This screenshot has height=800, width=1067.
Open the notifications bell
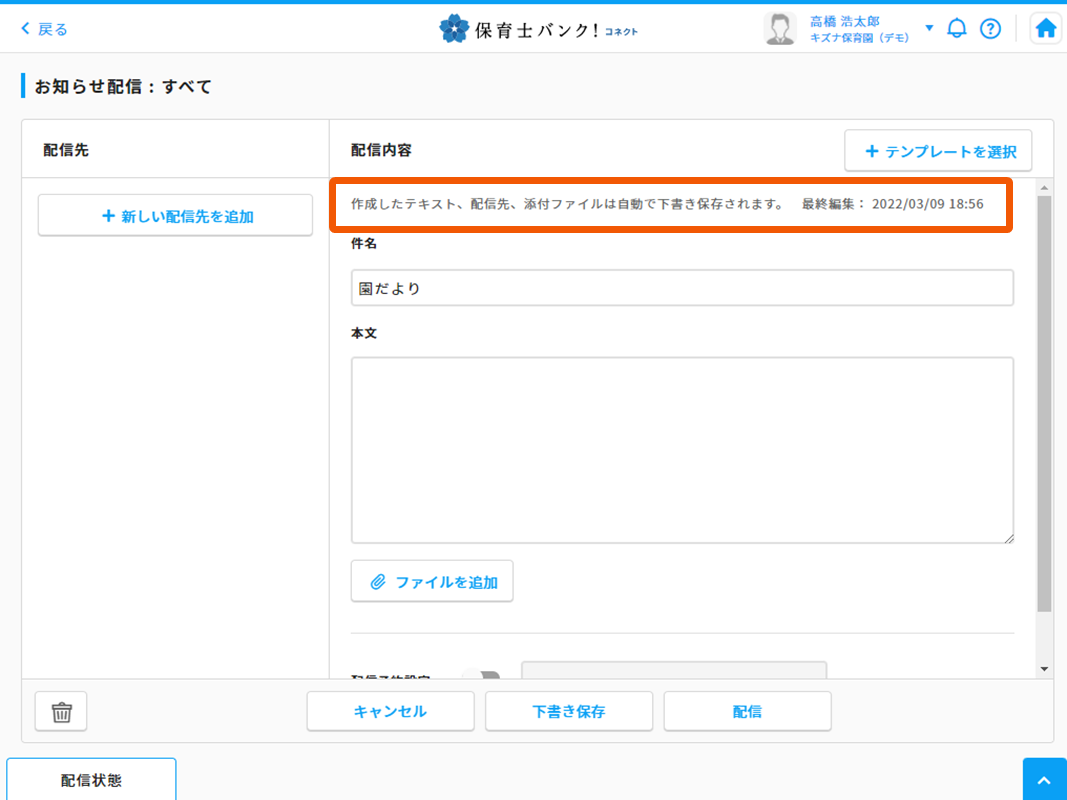click(x=957, y=29)
